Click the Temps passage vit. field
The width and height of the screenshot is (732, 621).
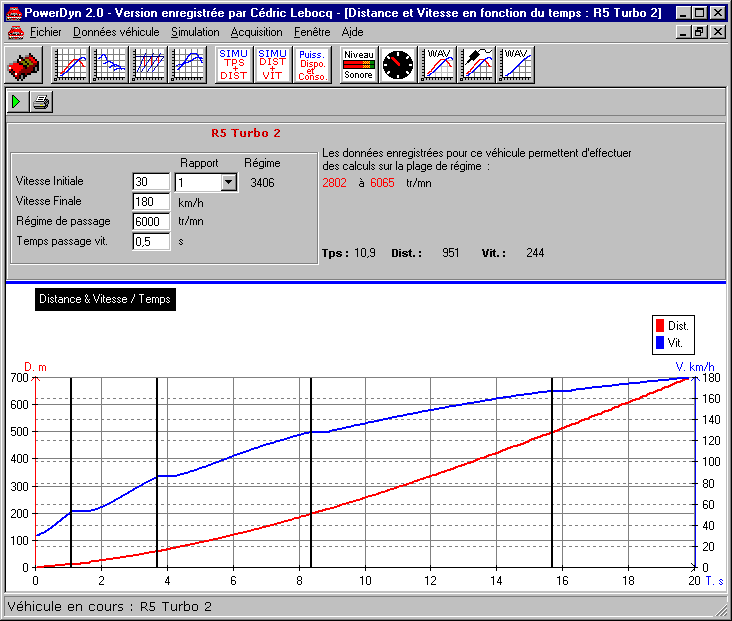click(x=151, y=241)
